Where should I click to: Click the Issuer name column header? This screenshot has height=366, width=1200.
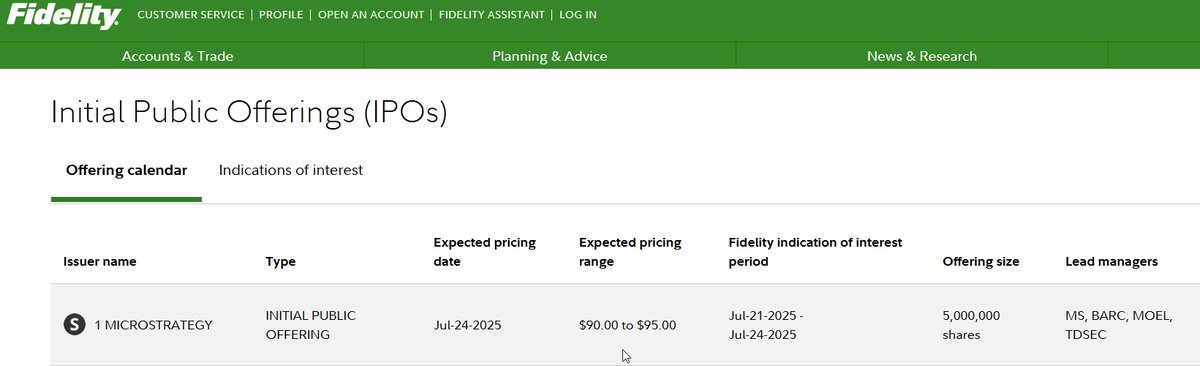click(100, 262)
